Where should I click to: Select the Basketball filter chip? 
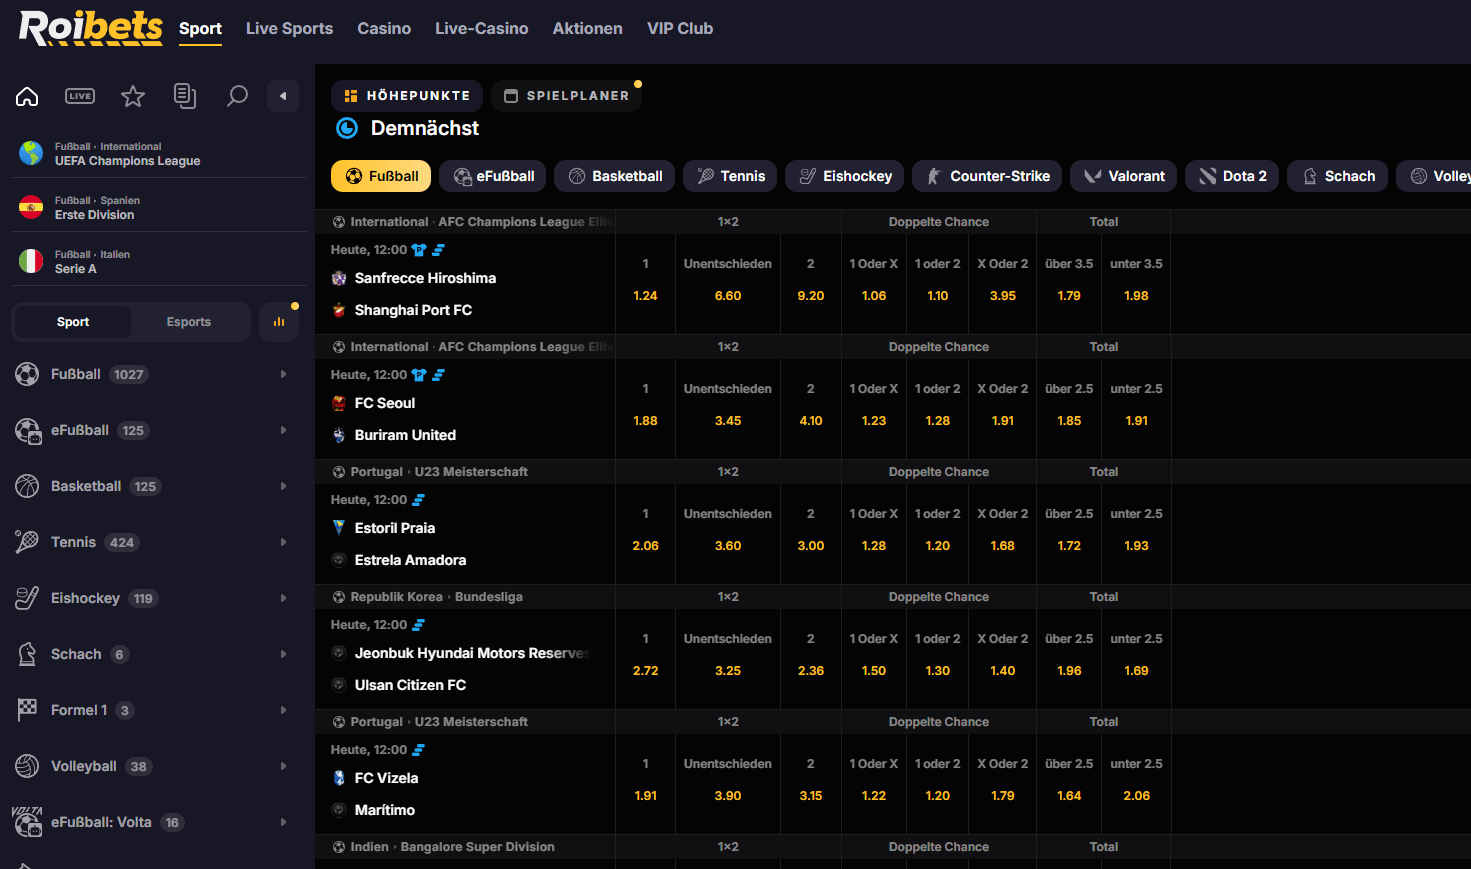click(x=615, y=176)
